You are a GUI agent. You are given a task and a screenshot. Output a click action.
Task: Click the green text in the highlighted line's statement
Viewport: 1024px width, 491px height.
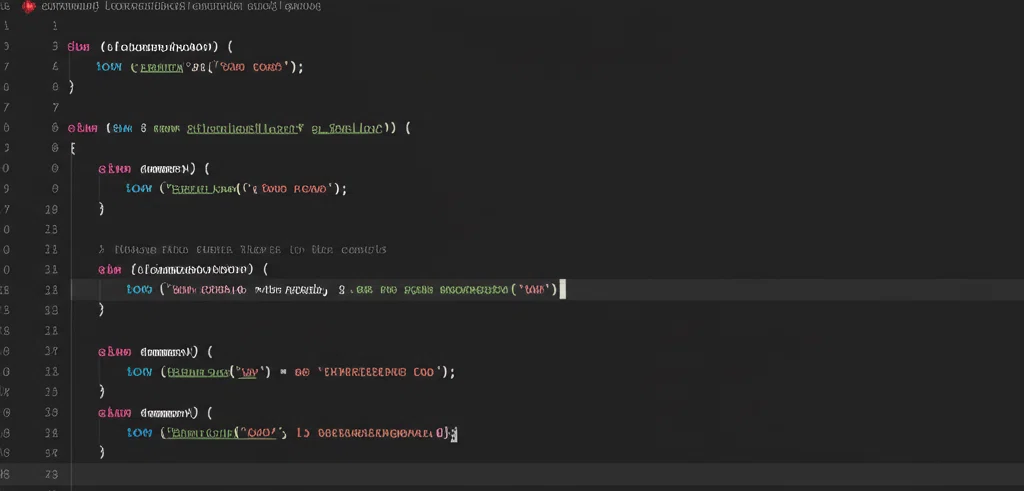[x=431, y=289]
